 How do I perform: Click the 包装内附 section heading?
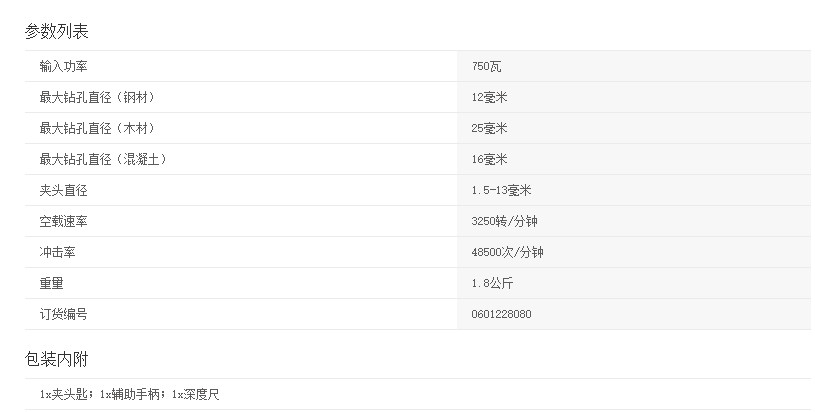[x=57, y=359]
